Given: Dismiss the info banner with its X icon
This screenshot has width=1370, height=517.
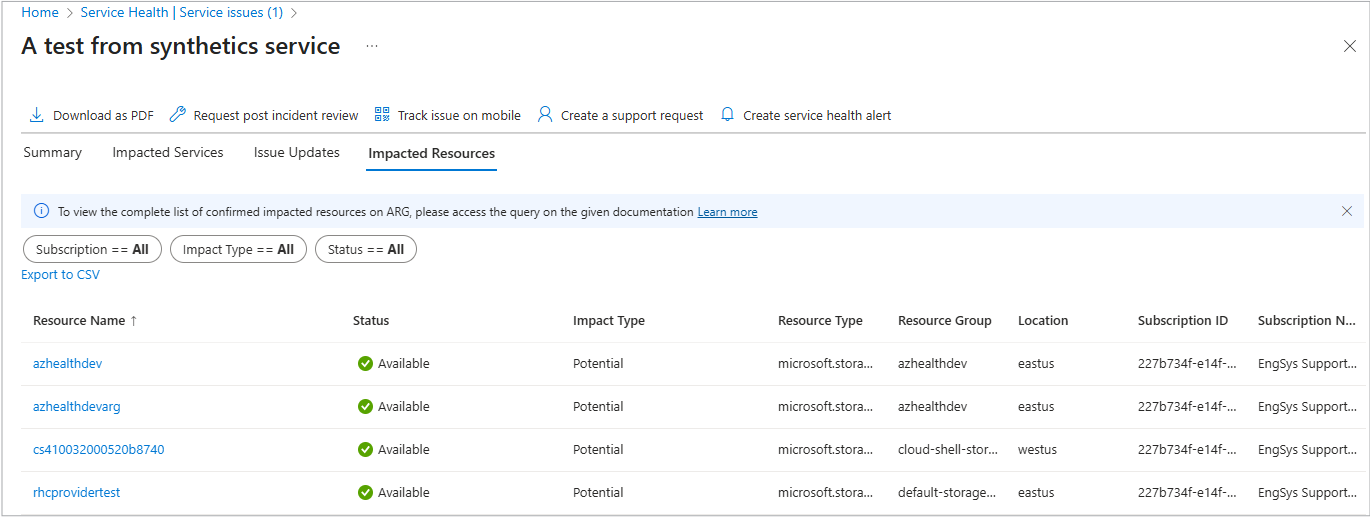Looking at the screenshot, I should 1347,211.
